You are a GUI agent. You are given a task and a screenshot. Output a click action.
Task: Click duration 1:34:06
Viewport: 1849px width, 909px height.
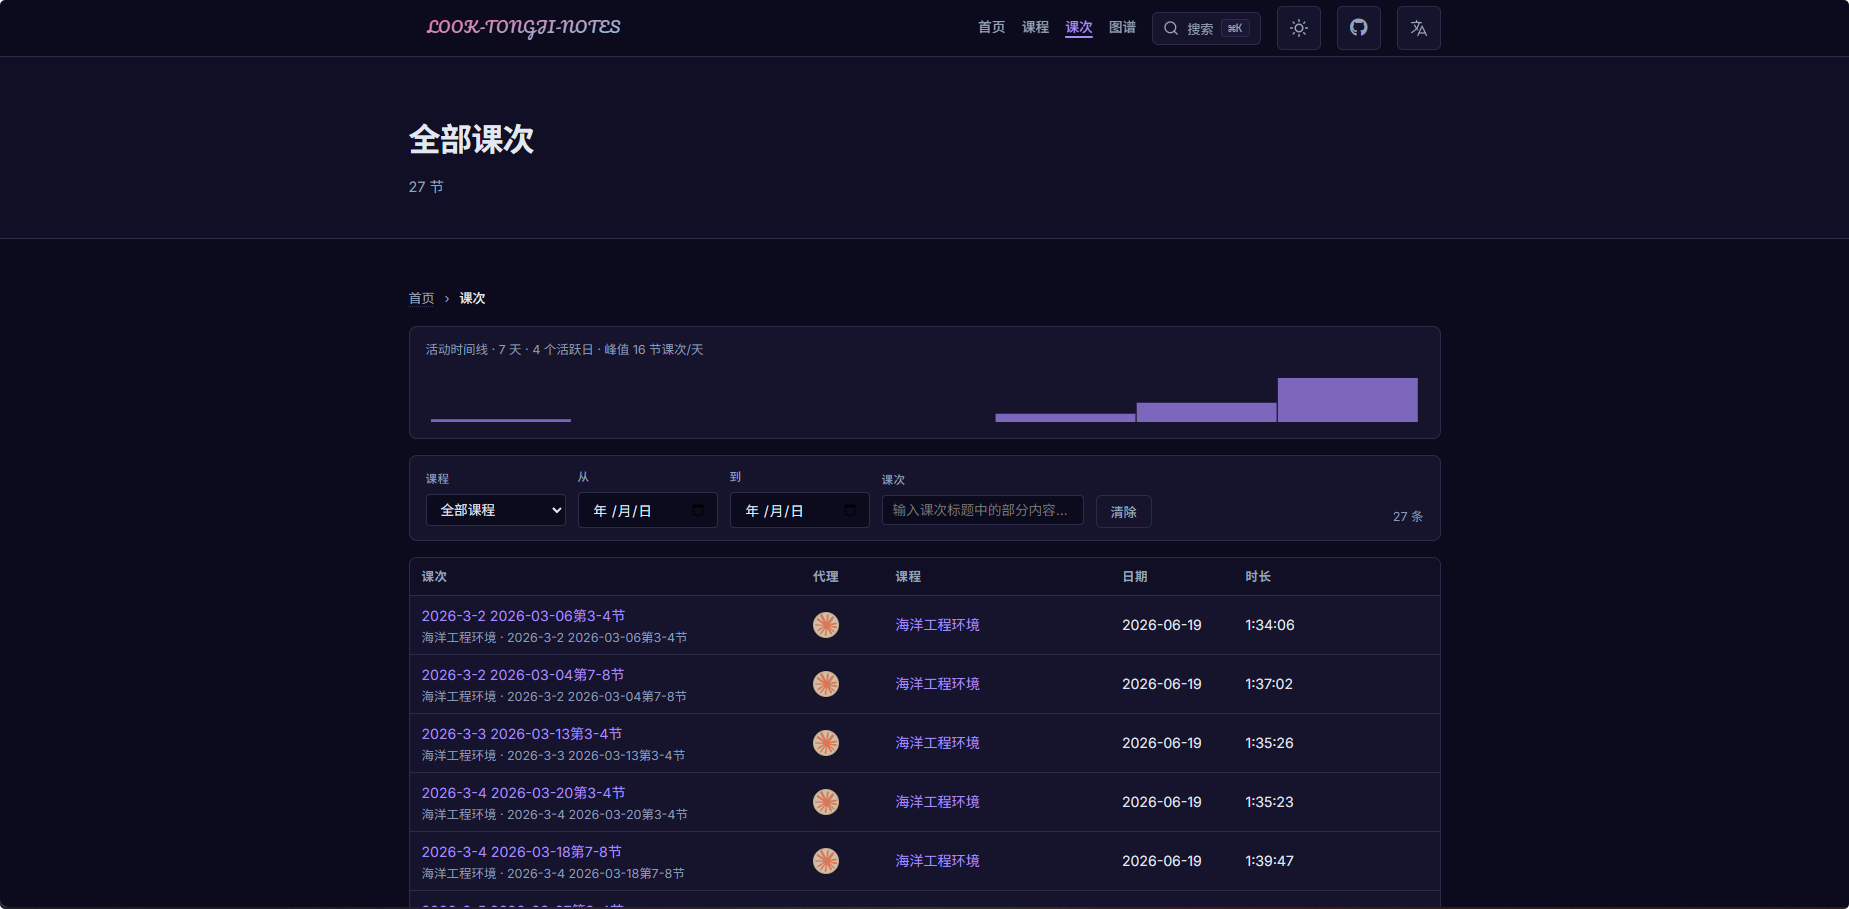pos(1270,625)
